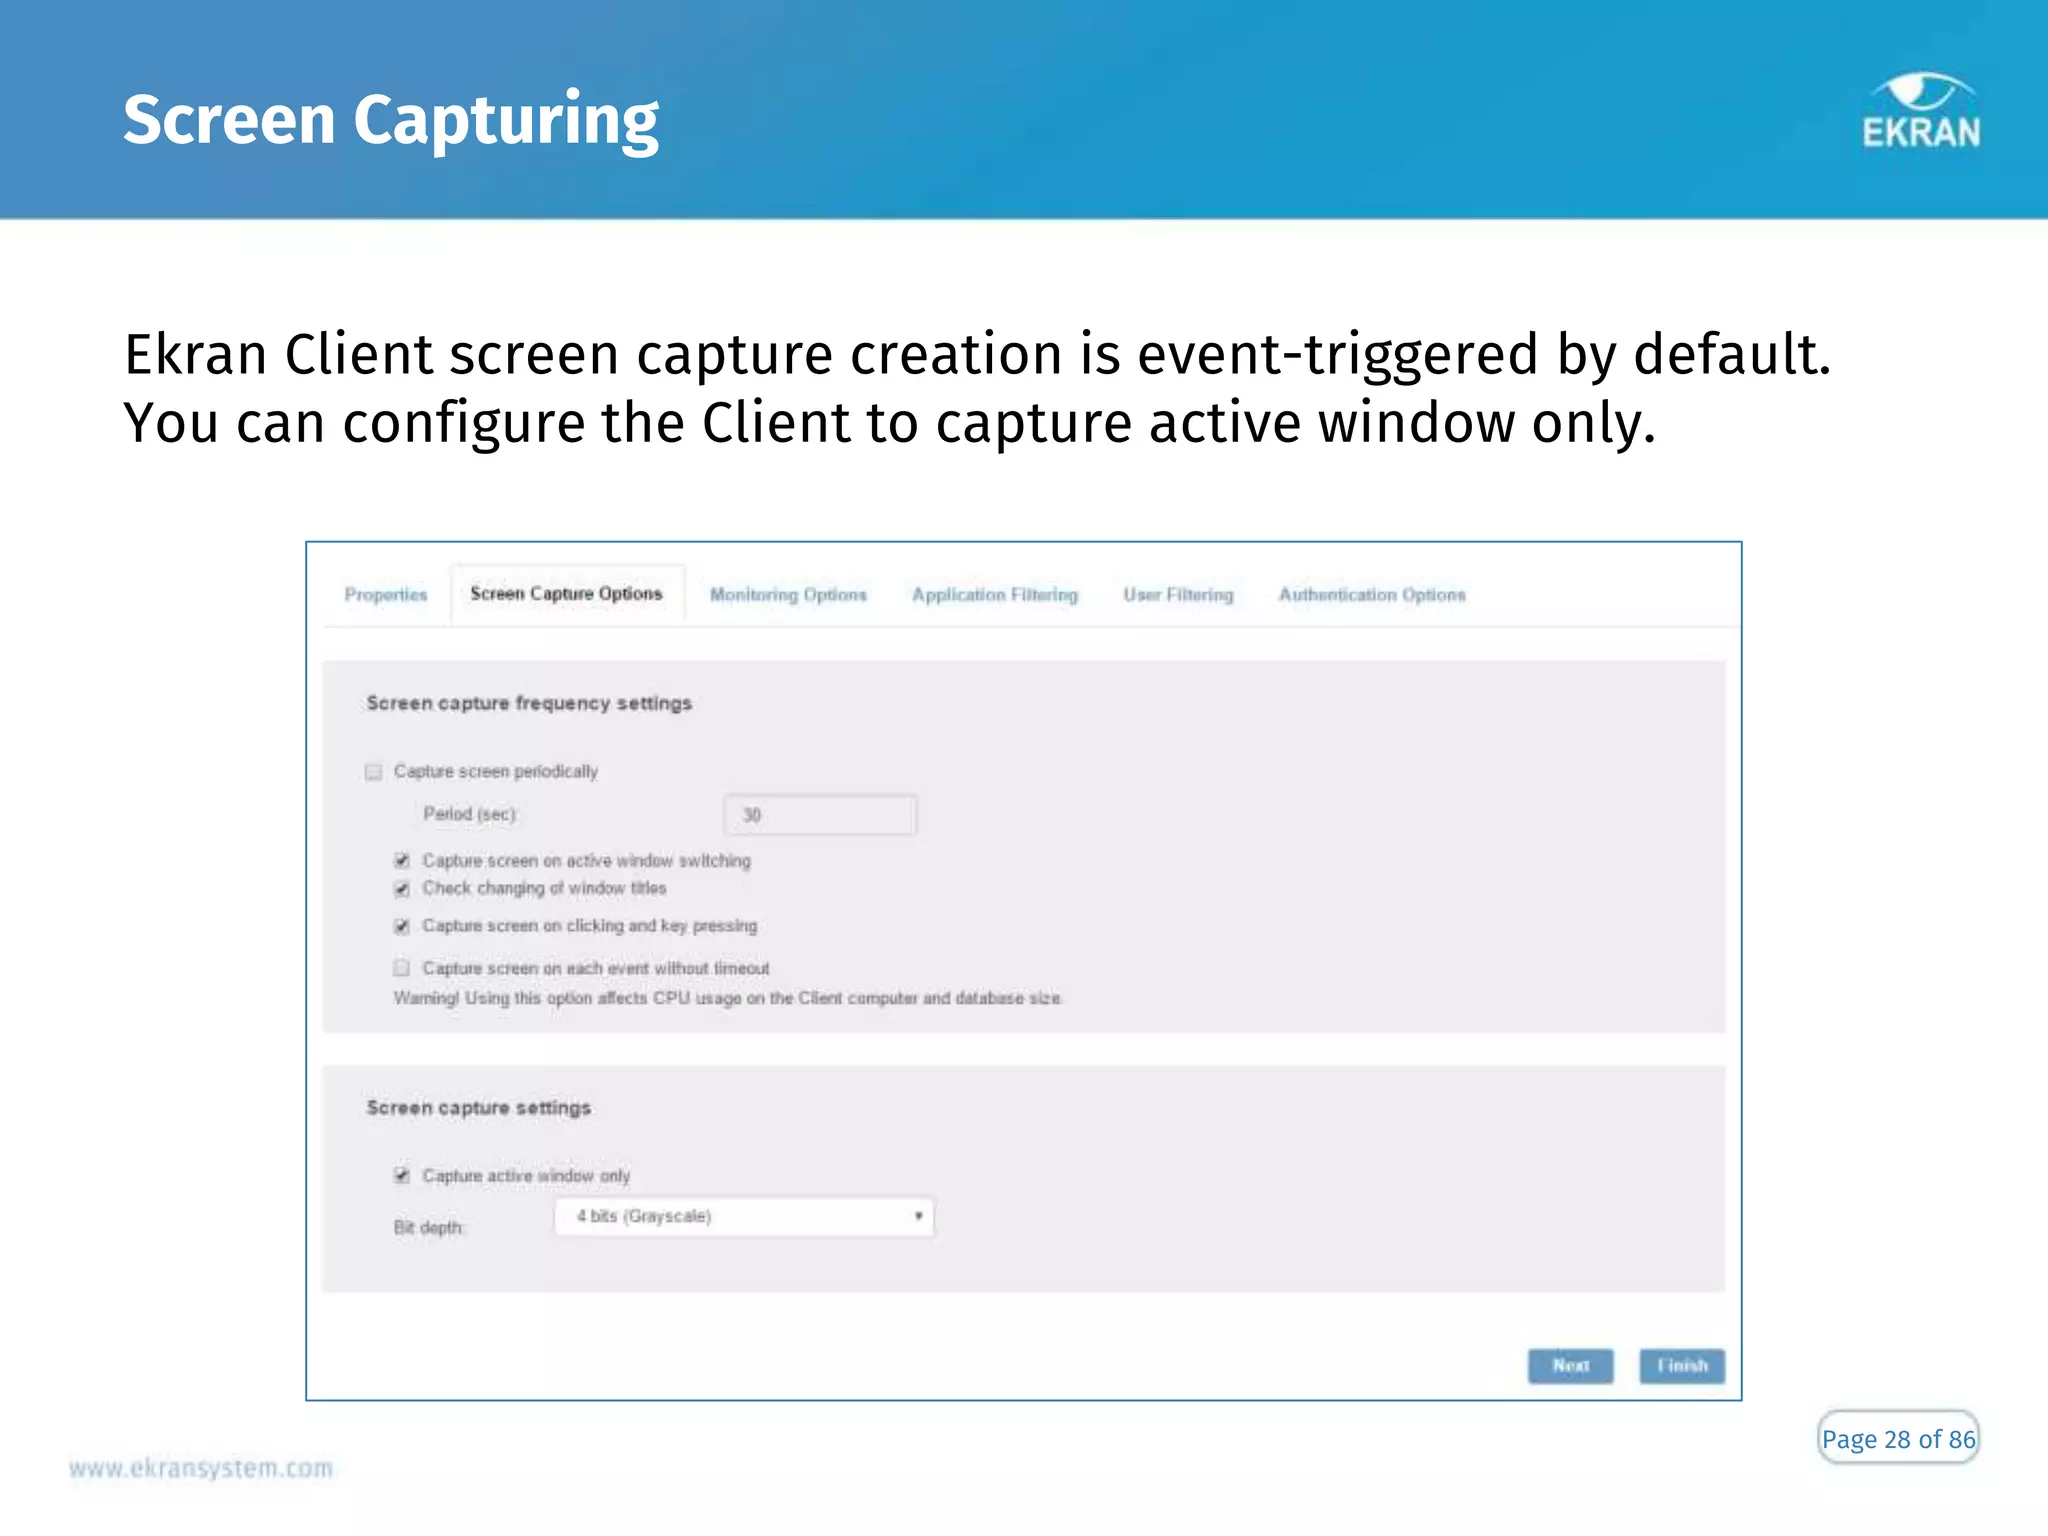Uncheck Capture active window only
The image size is (2048, 1536).
click(x=402, y=1176)
